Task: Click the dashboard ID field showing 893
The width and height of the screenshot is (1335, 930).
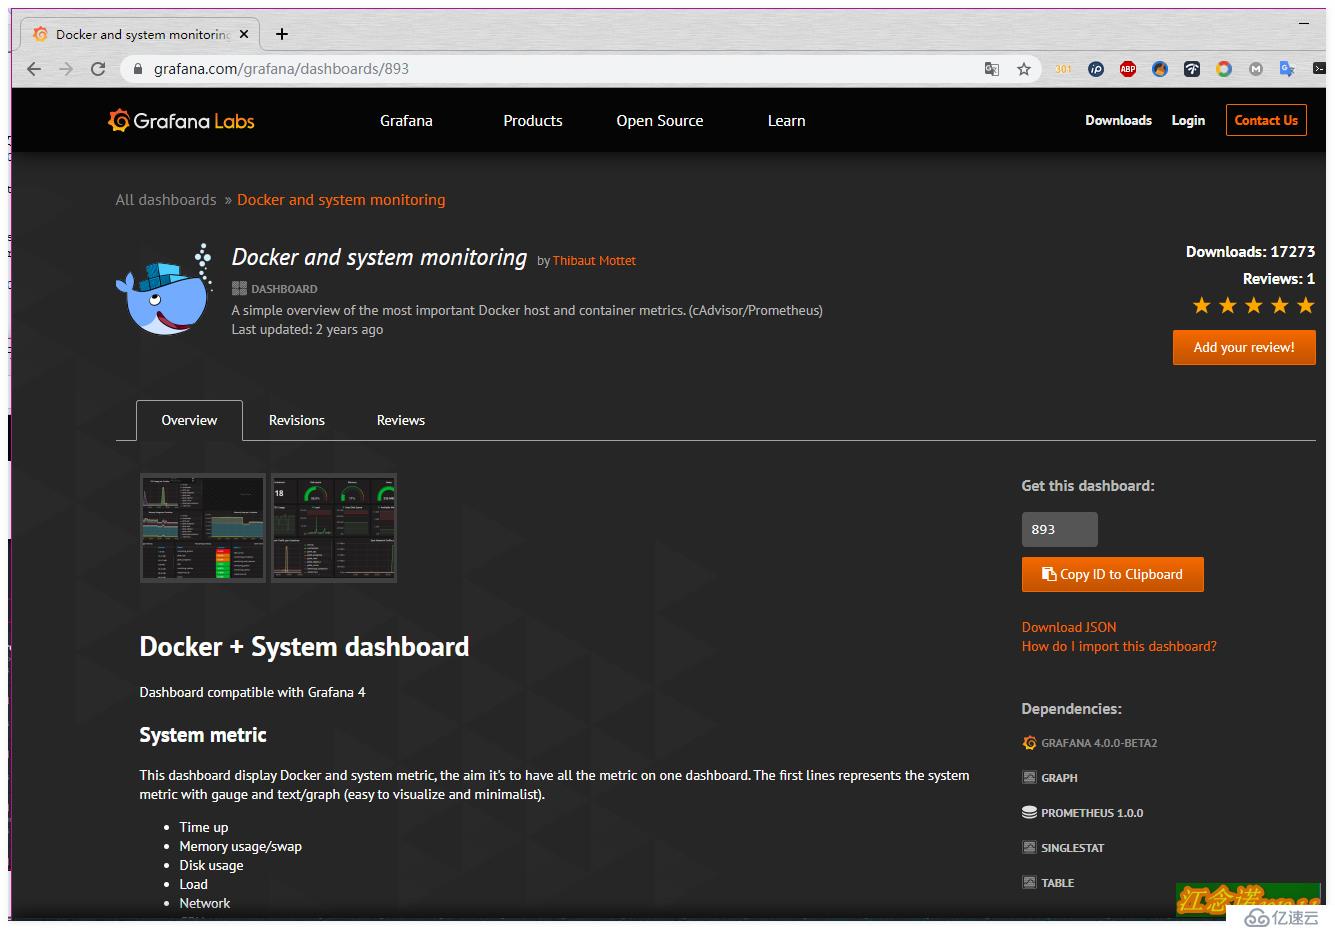Action: tap(1060, 530)
